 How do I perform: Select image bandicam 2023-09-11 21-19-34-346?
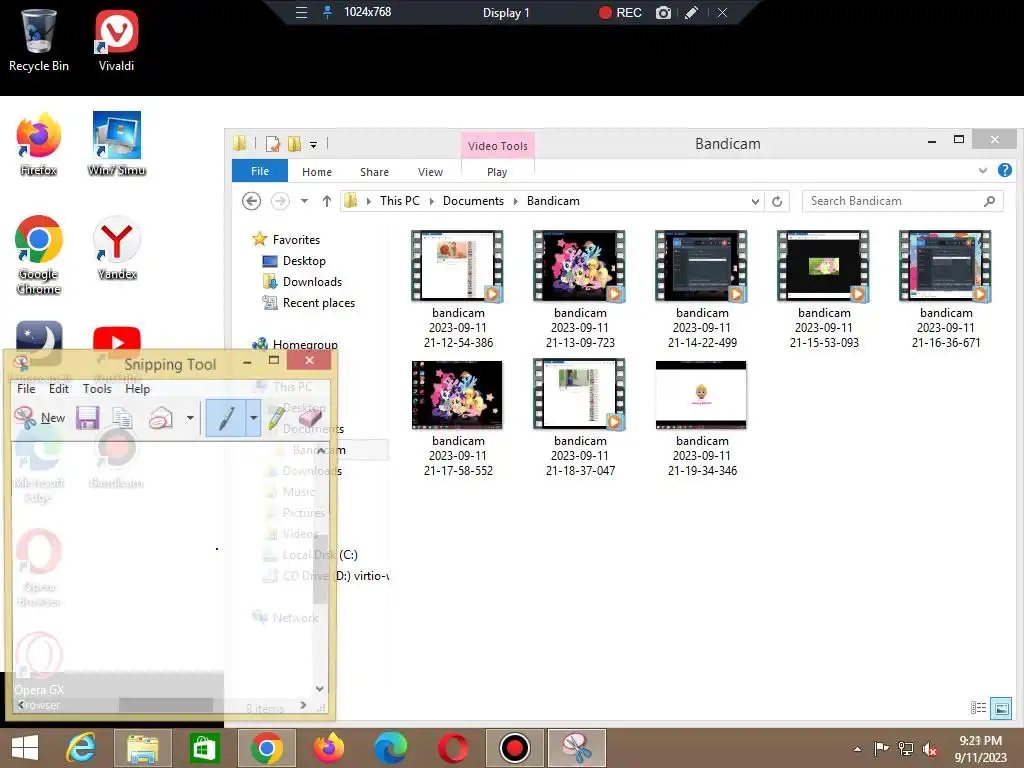tap(702, 418)
